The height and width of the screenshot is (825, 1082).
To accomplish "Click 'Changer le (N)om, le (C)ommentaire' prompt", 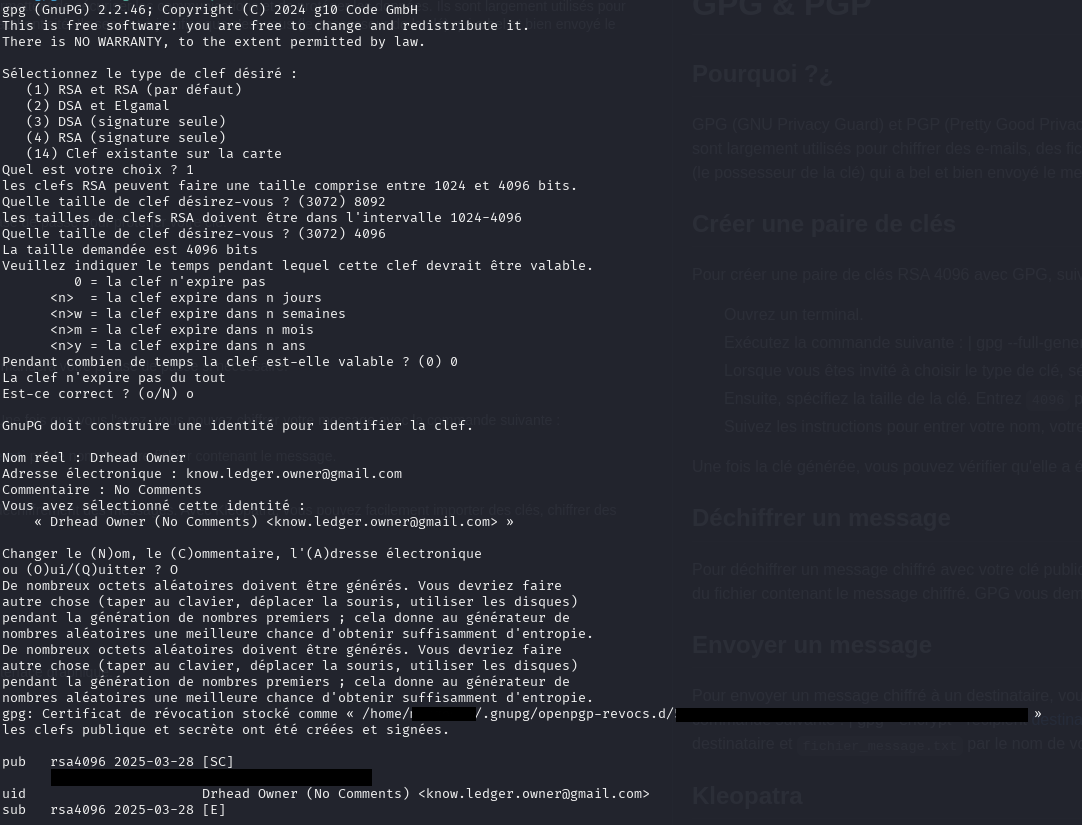I will tap(242, 554).
